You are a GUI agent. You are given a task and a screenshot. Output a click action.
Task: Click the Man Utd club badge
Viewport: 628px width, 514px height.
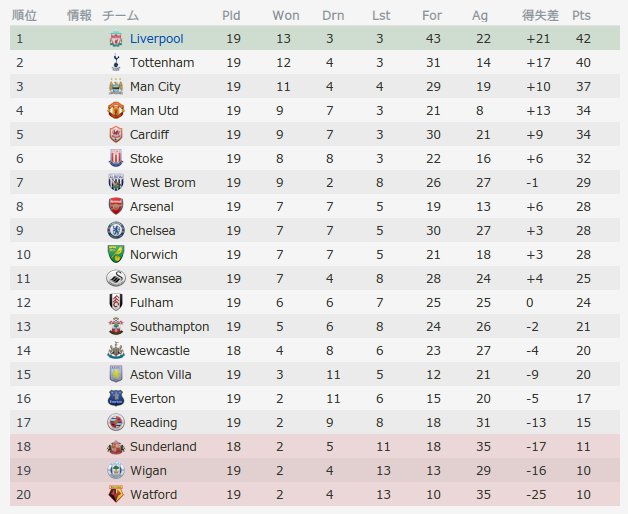(x=116, y=110)
